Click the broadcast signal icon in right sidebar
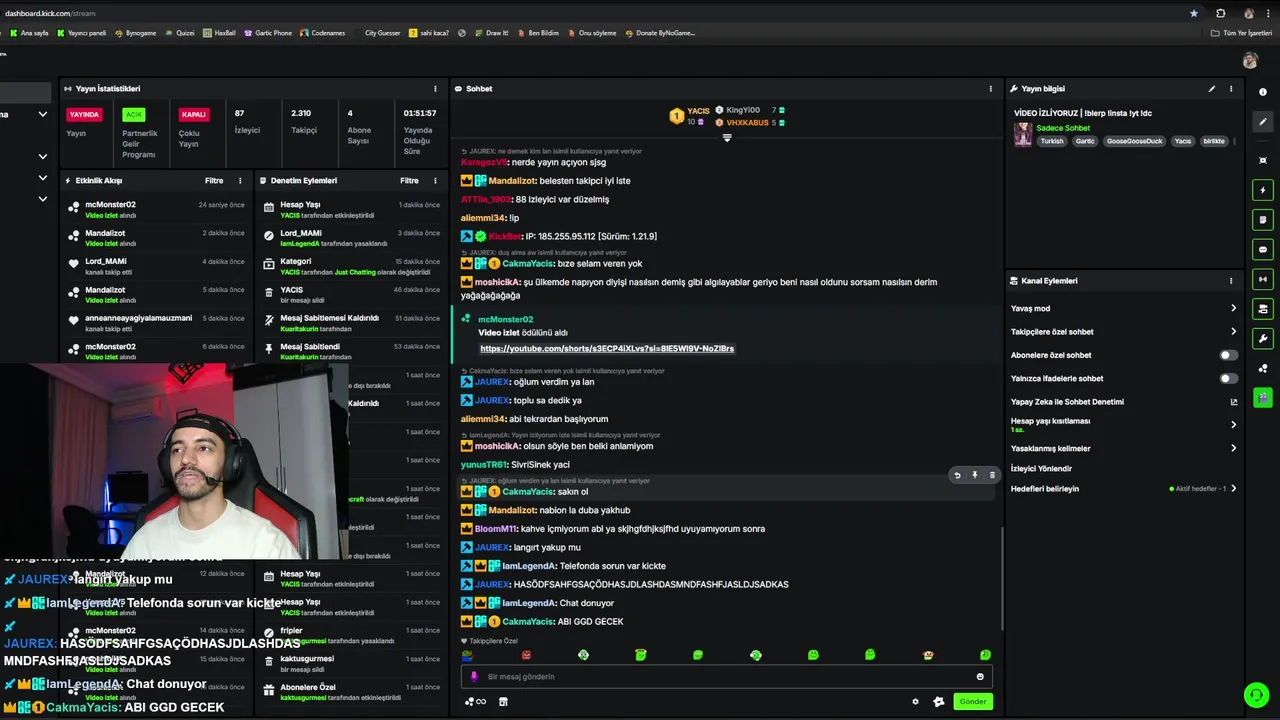Image resolution: width=1280 pixels, height=720 pixels. pyautogui.click(x=1263, y=279)
